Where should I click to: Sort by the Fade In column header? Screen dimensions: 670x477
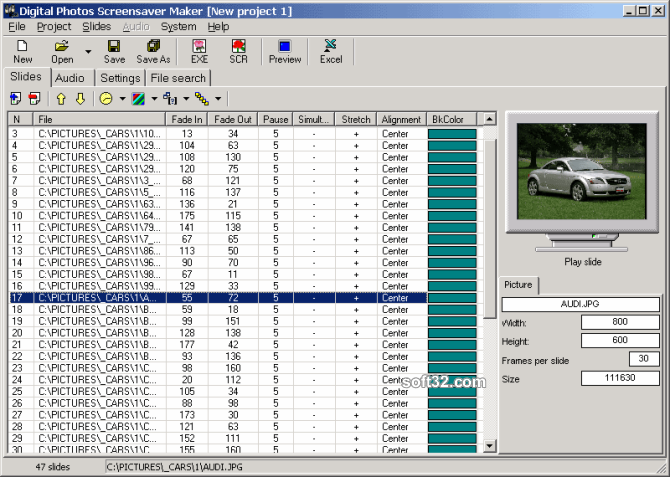pos(187,119)
